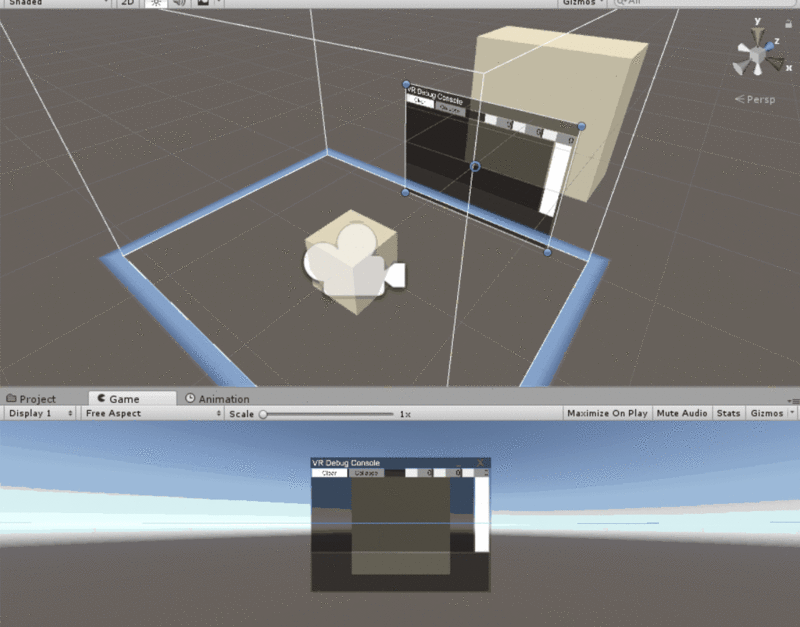Screen dimensions: 800x627
Task: Toggle the Persp projection label
Action: coord(755,99)
